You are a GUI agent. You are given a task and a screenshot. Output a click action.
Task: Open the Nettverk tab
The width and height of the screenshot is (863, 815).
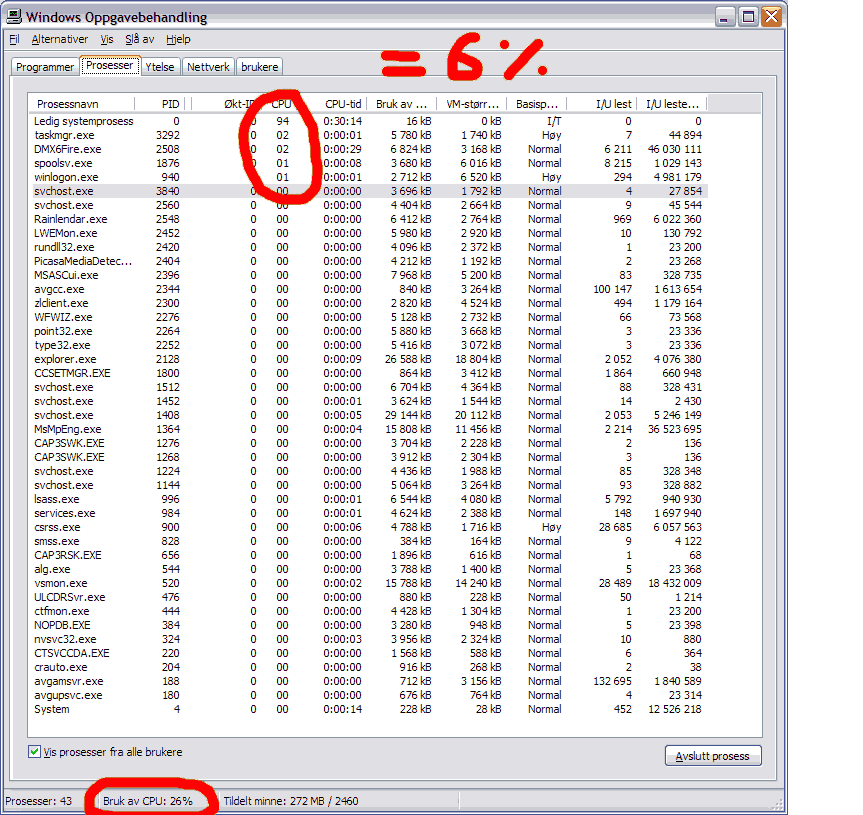[208, 67]
